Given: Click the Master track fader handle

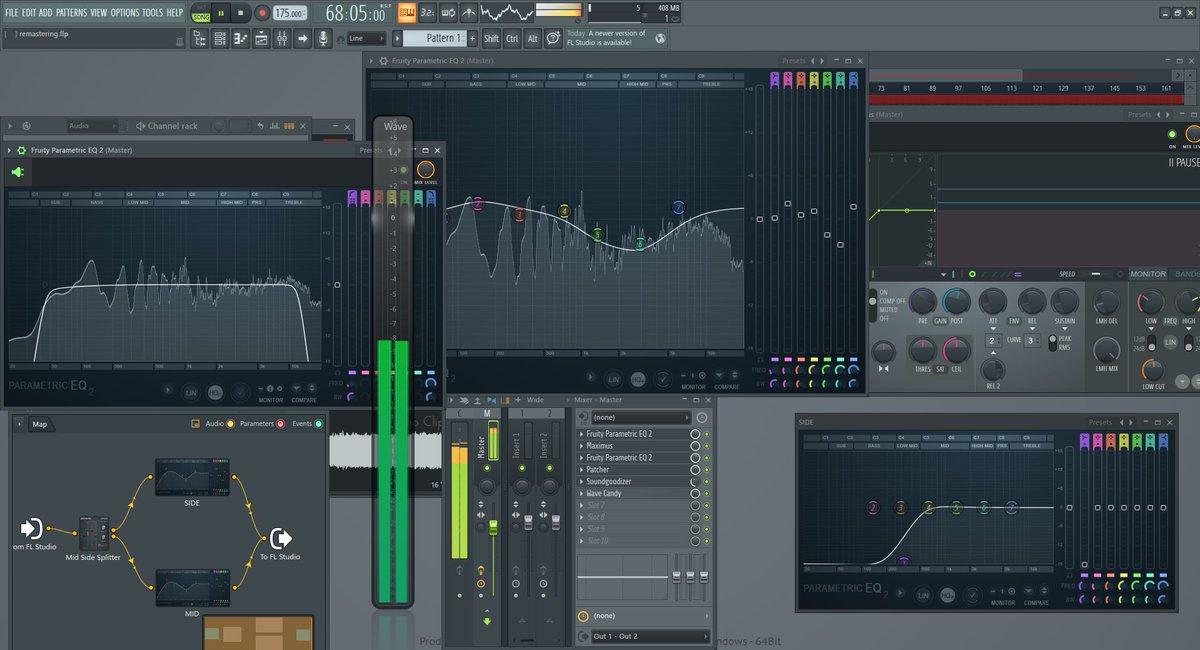Looking at the screenshot, I should (x=493, y=525).
